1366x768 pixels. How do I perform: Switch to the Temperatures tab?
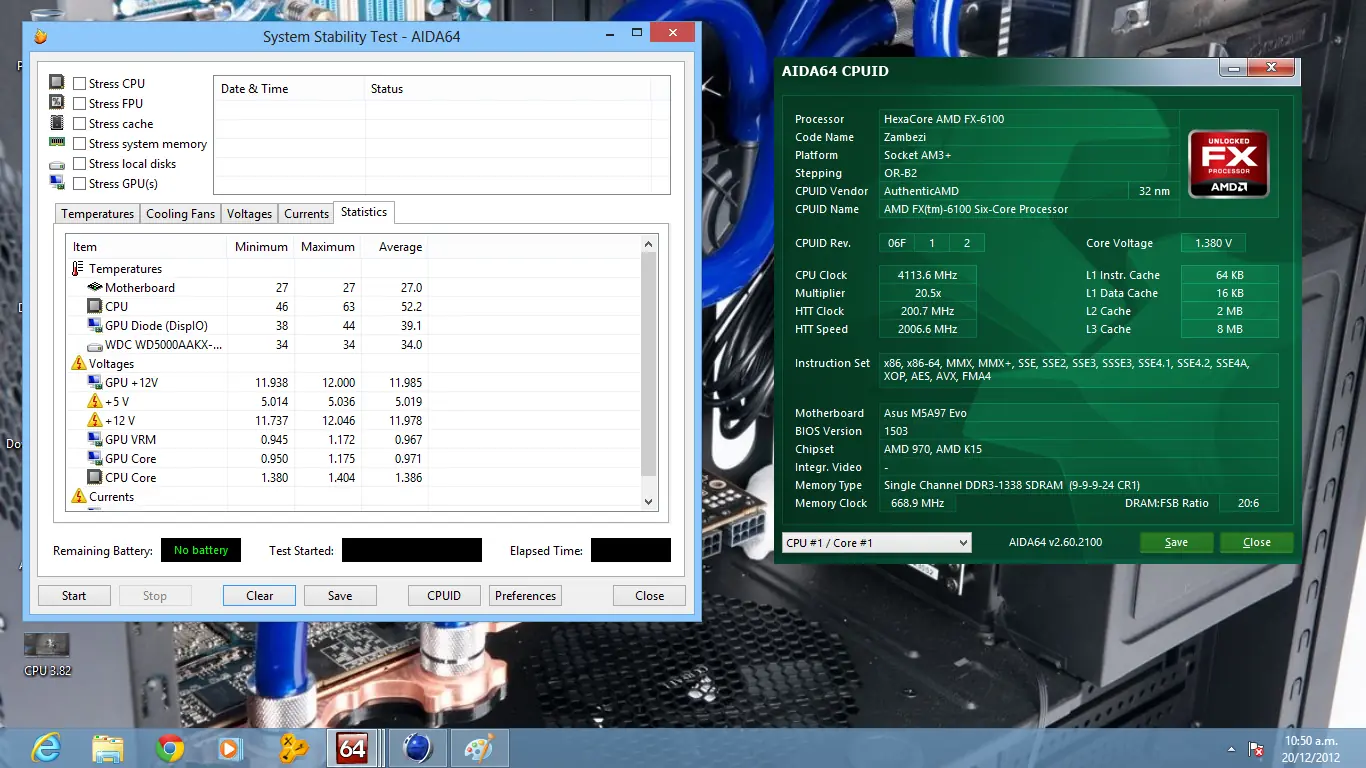[97, 214]
